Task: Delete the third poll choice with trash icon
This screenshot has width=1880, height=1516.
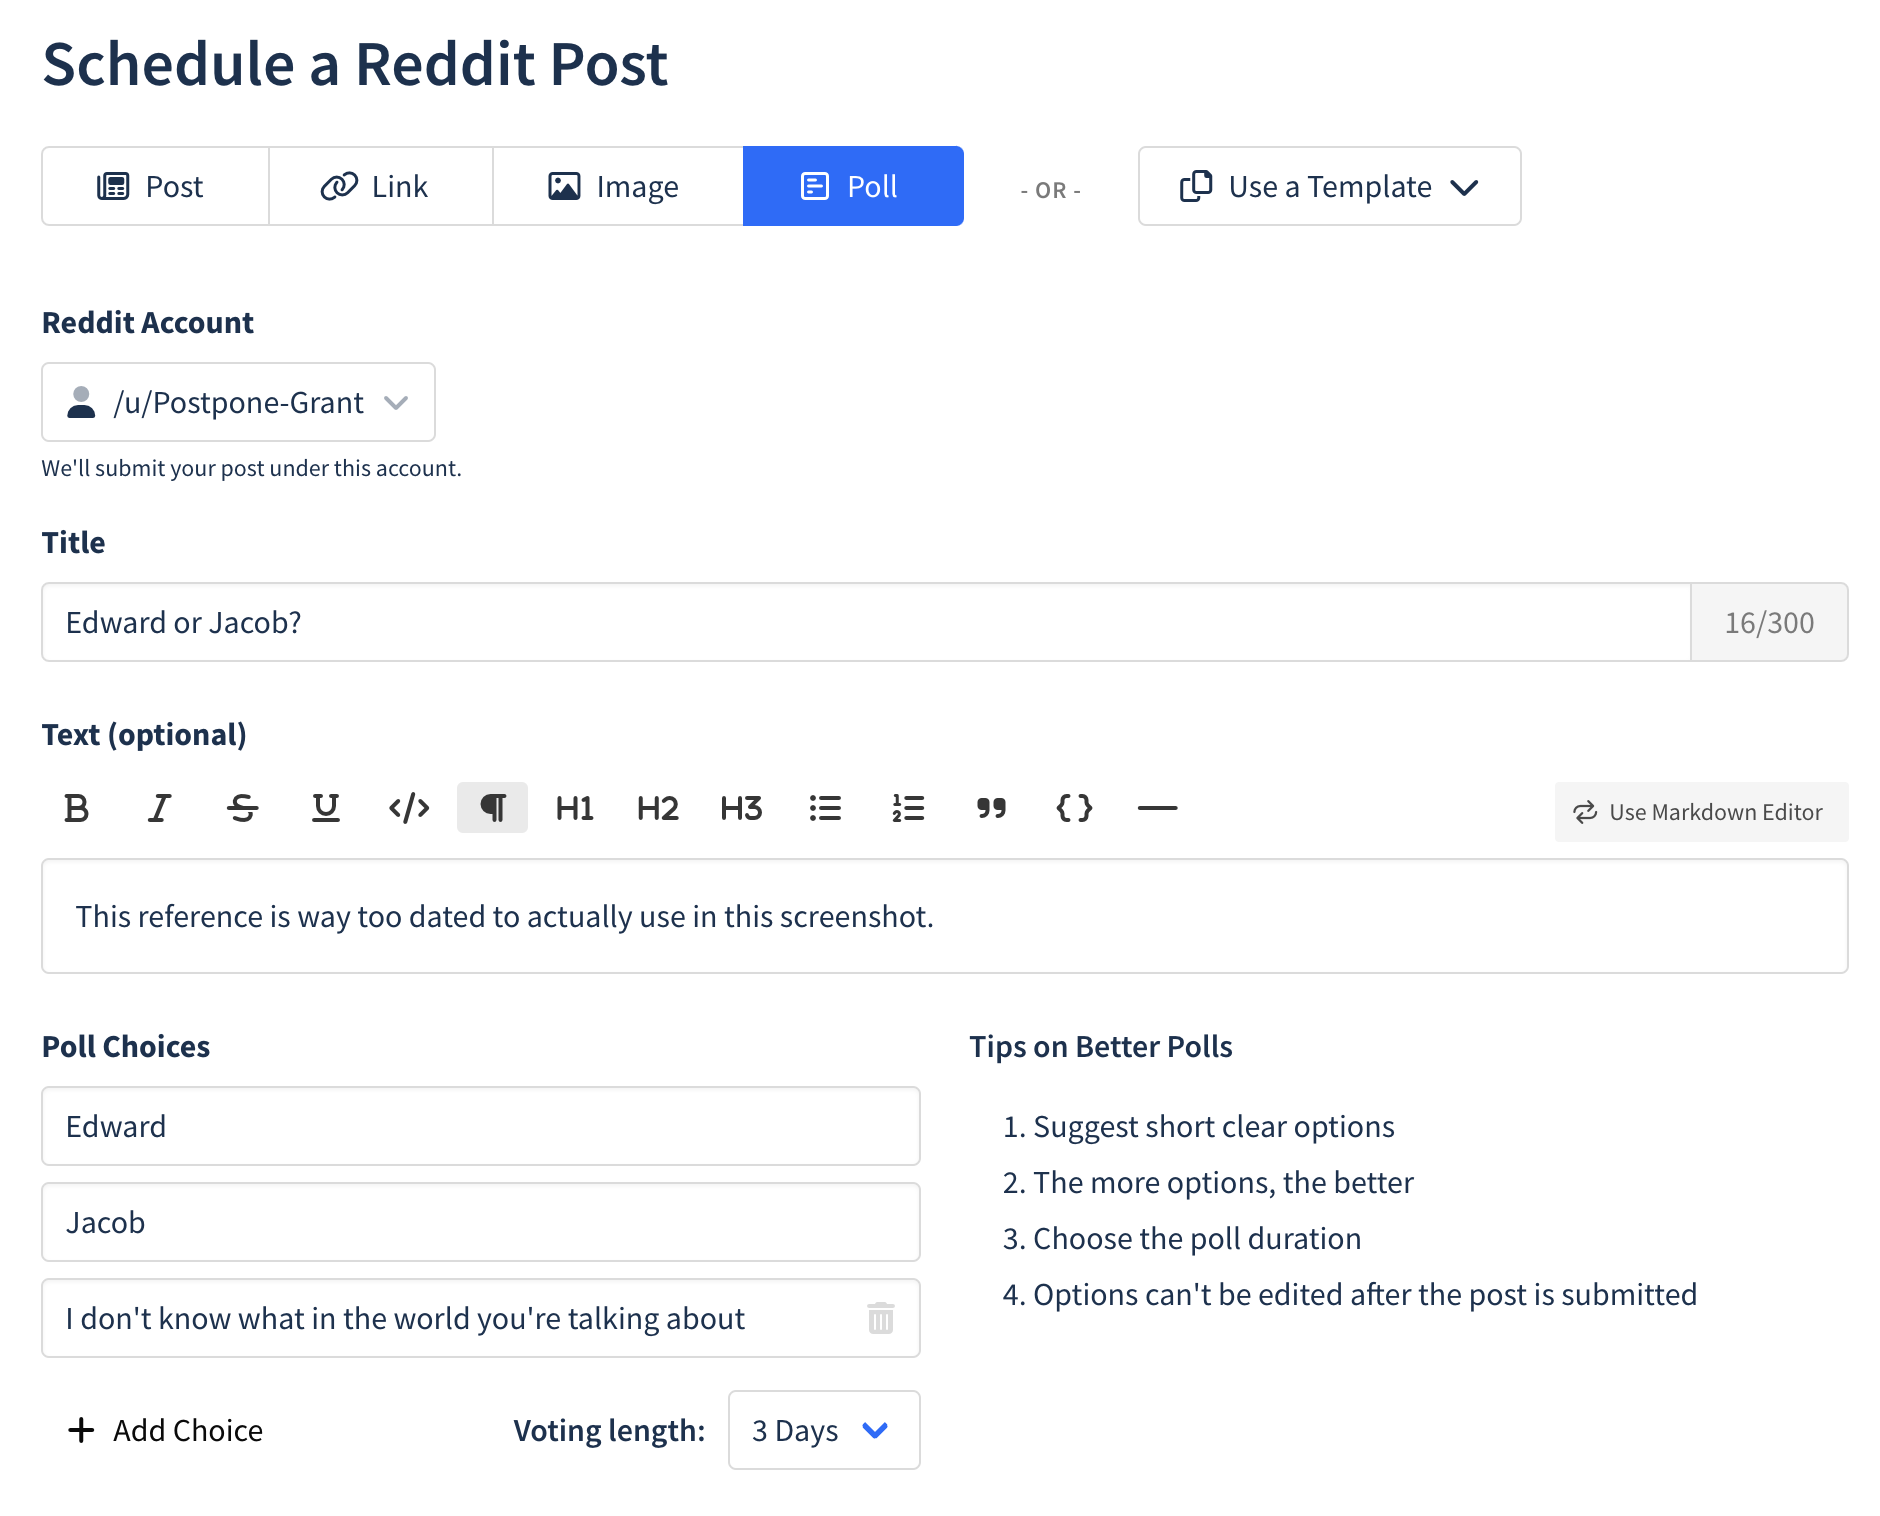Action: pyautogui.click(x=881, y=1318)
